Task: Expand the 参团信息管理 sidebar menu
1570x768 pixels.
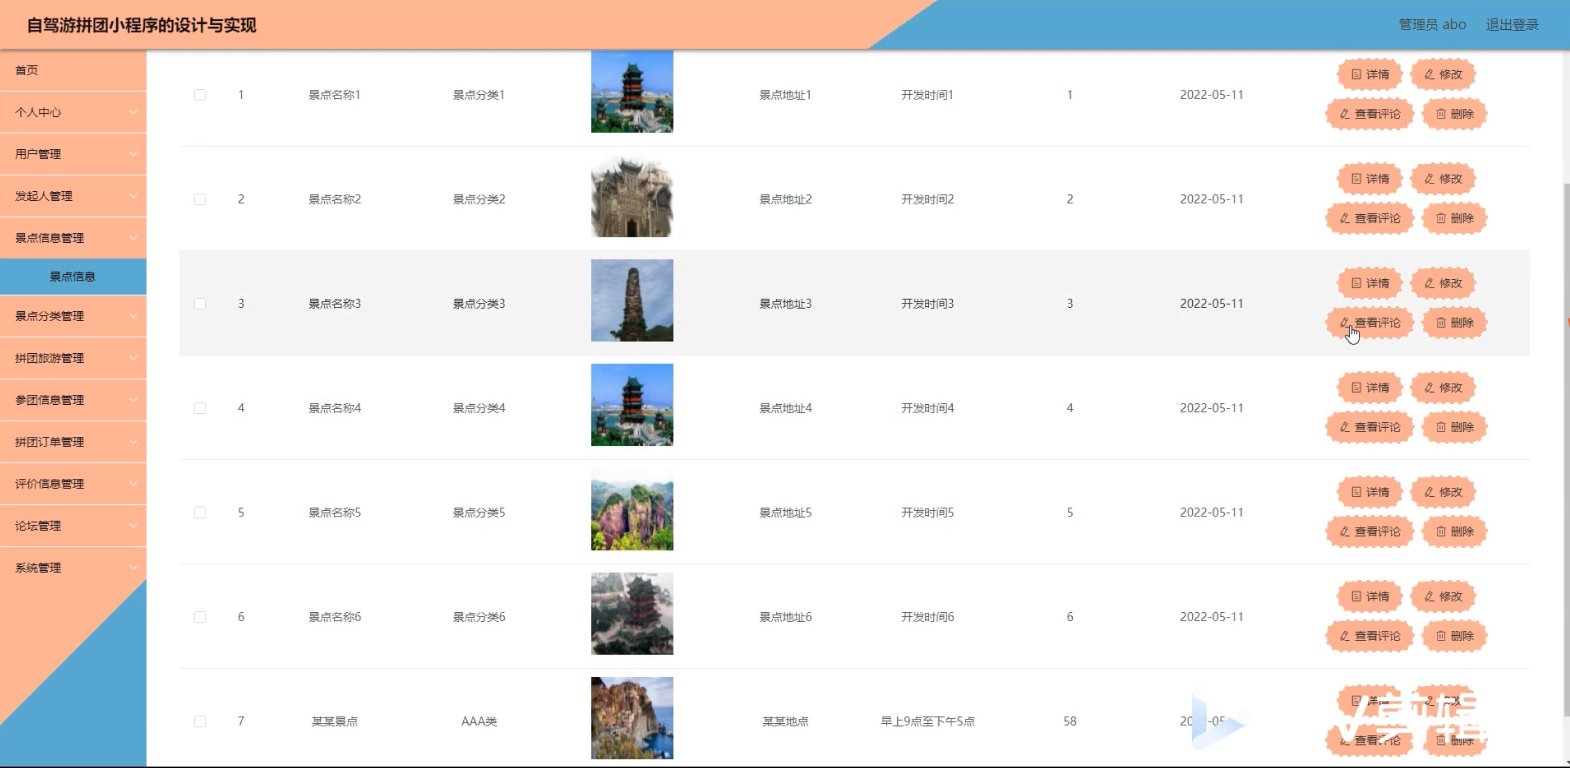Action: [73, 400]
